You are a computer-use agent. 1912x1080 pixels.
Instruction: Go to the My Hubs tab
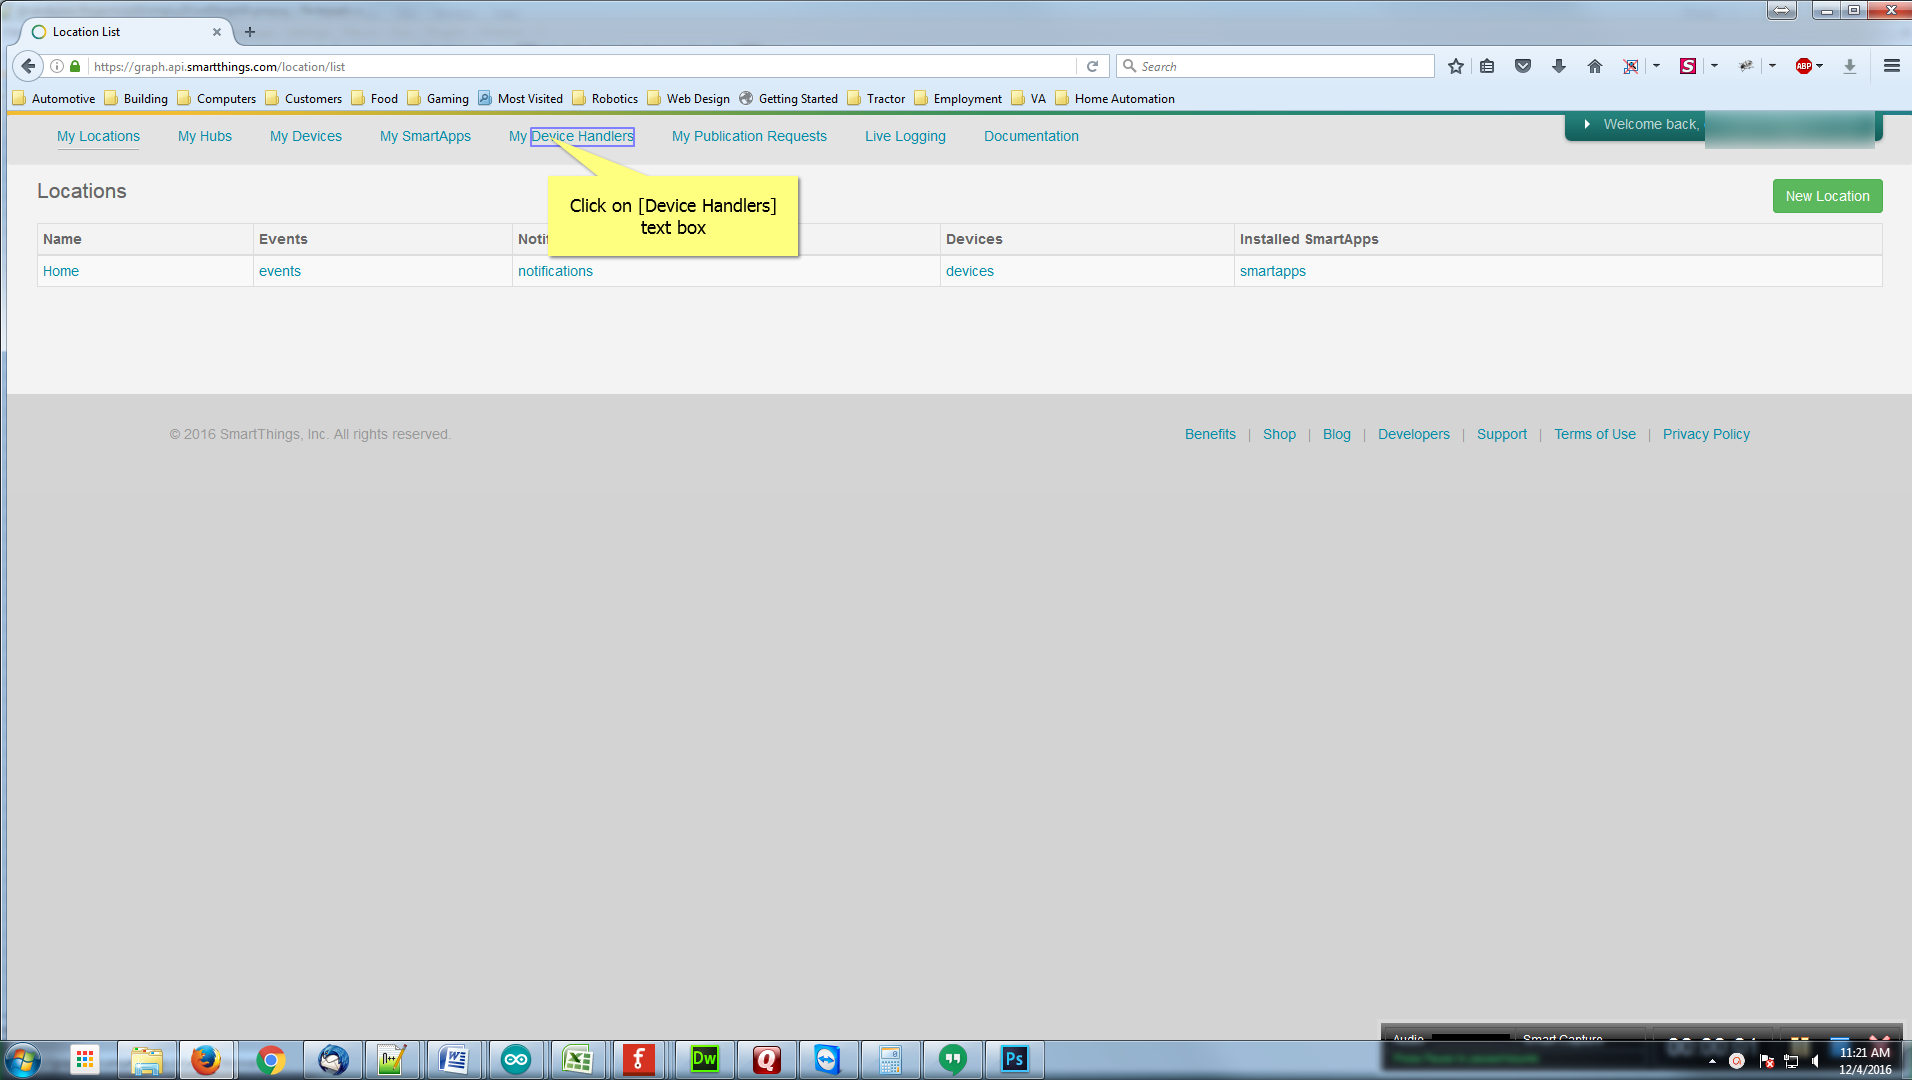pyautogui.click(x=205, y=136)
